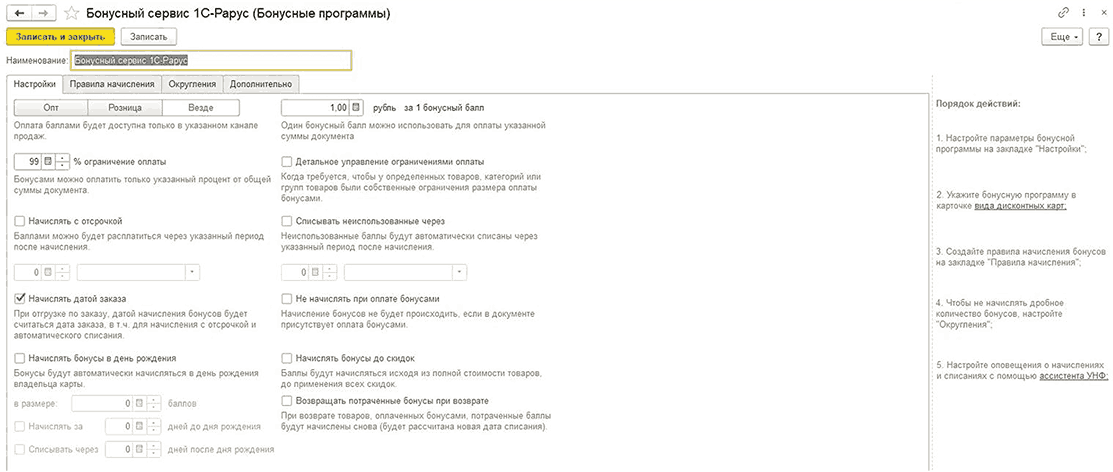This screenshot has width=1113, height=472.
Task: Click the forward navigation arrow
Action: pos(44,13)
